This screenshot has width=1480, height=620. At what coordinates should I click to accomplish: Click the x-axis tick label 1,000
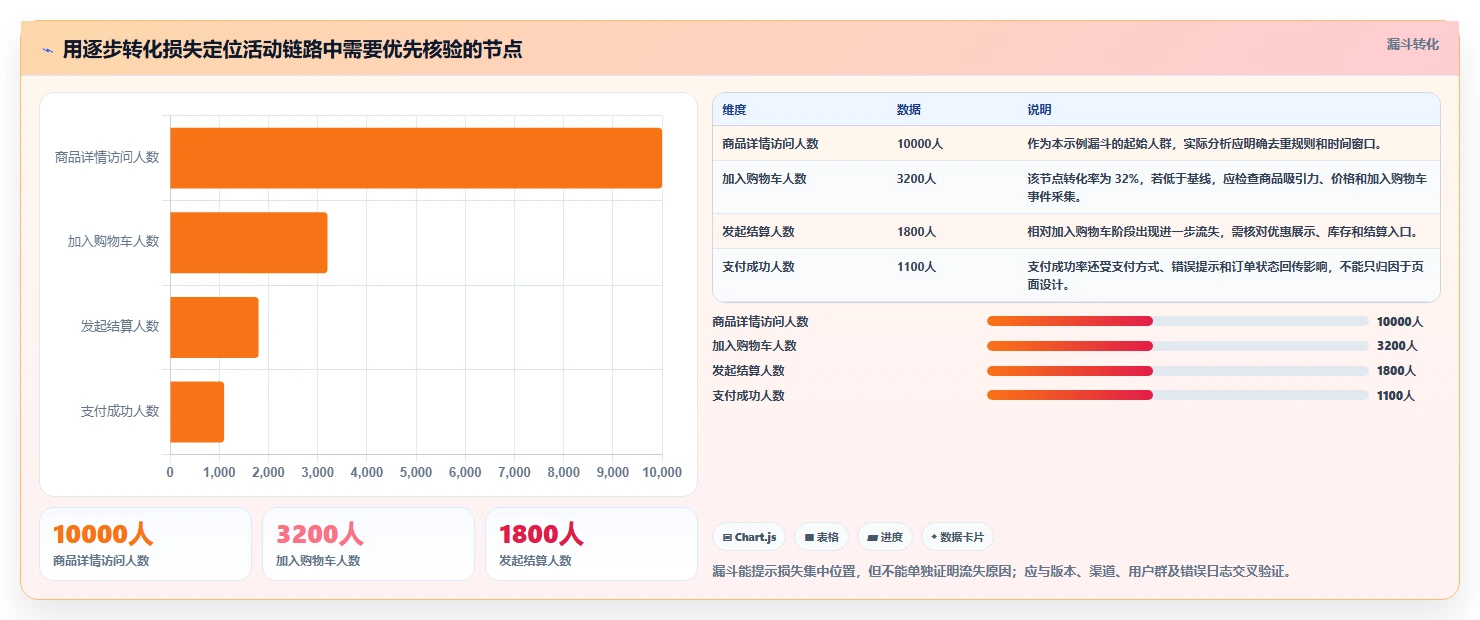point(219,472)
